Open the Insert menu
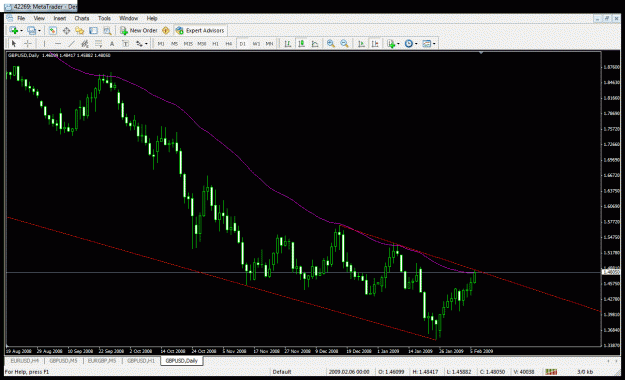 (59, 18)
